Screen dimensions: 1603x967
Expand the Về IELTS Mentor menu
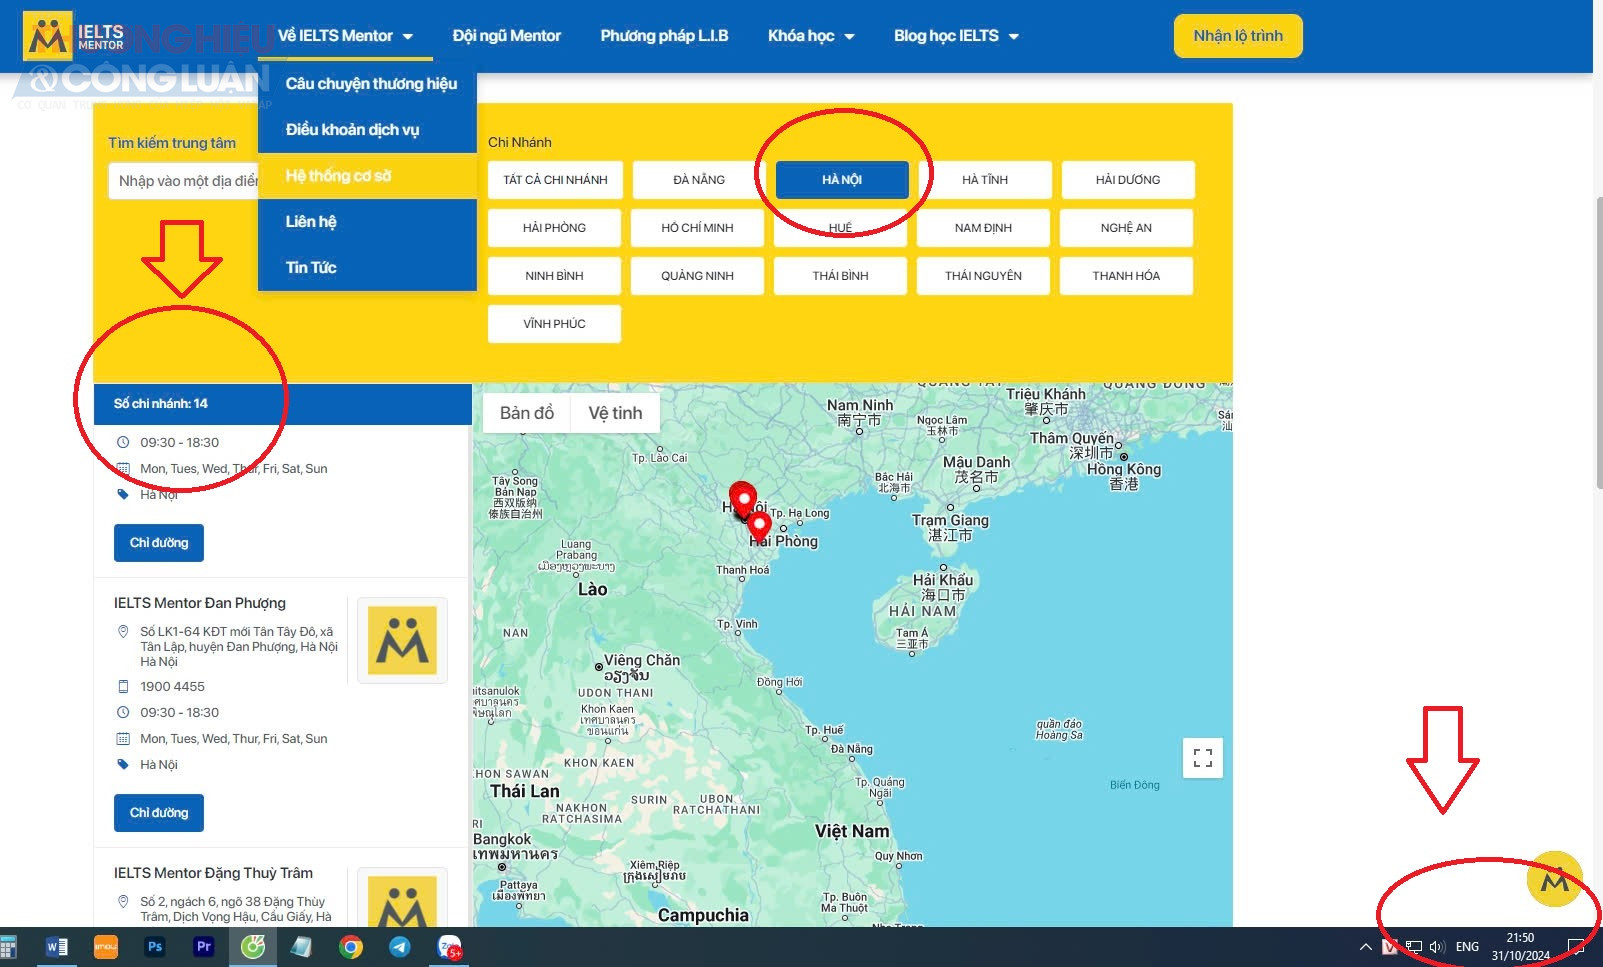[x=345, y=36]
